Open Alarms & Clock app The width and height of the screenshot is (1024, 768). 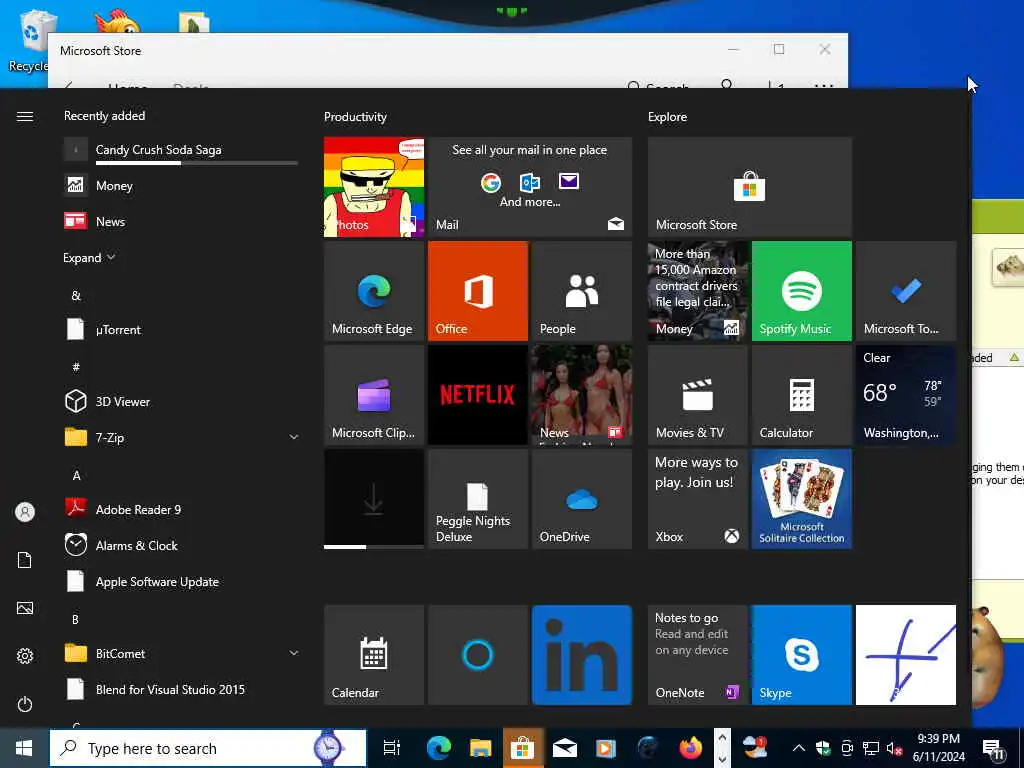pos(182,545)
